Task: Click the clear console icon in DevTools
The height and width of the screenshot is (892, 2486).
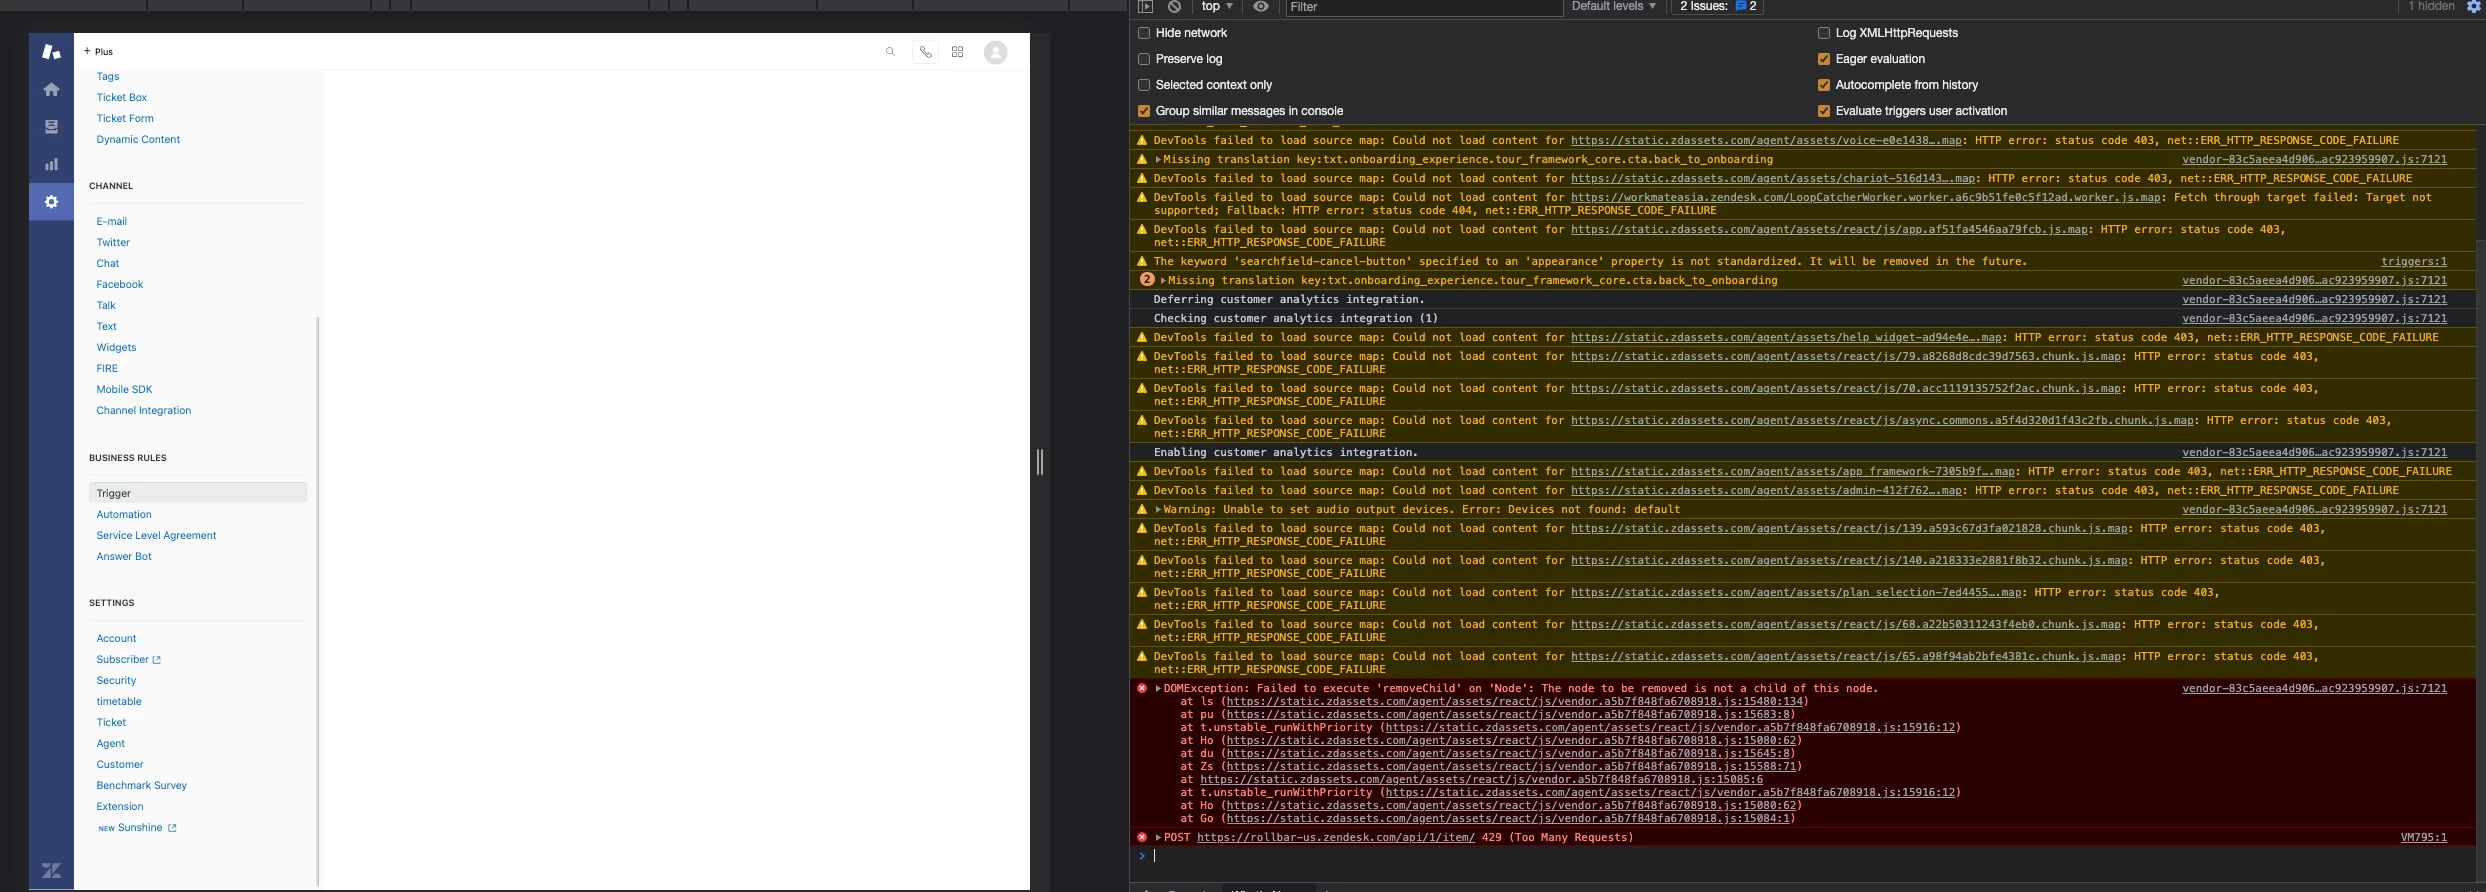Action: coord(1175,6)
